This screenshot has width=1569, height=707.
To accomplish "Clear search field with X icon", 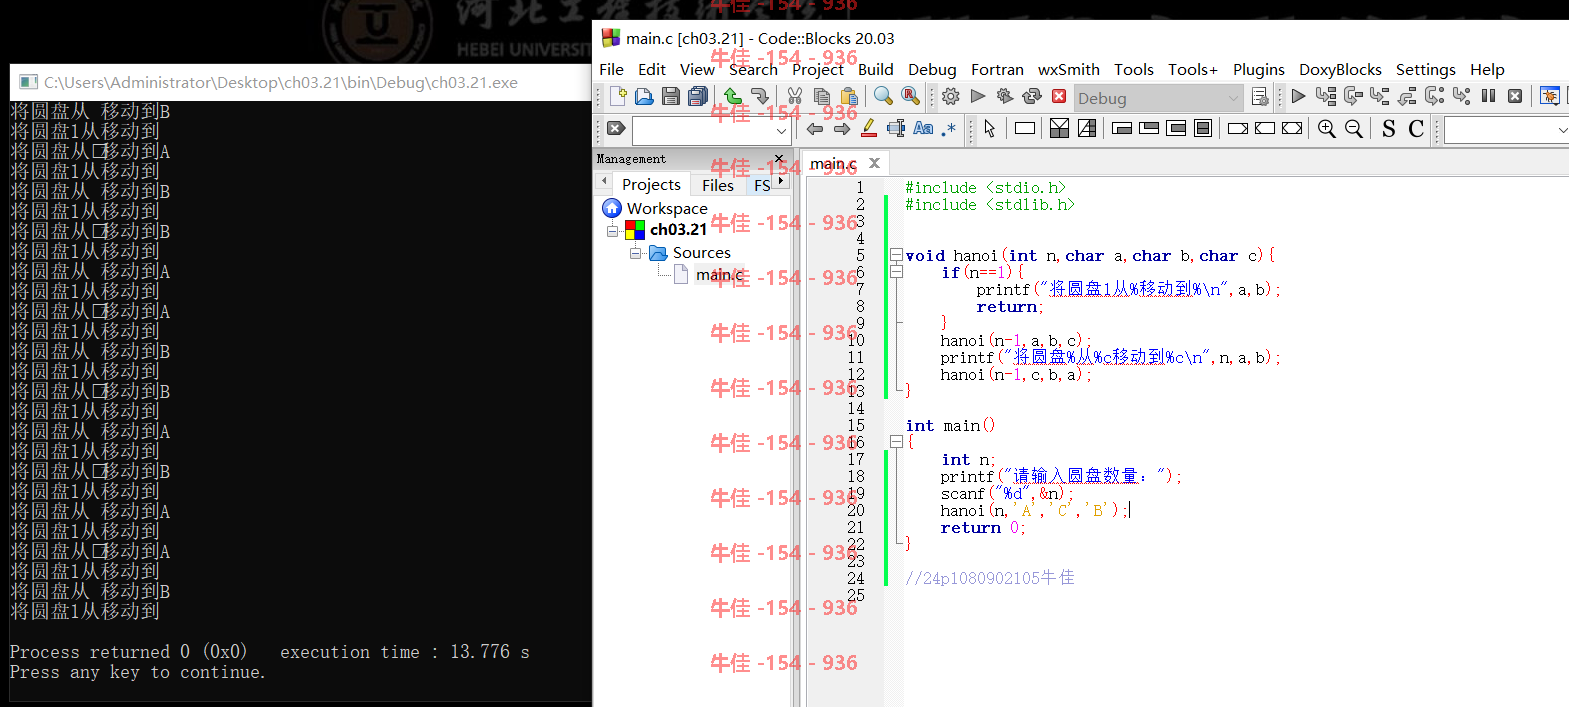I will coord(616,129).
